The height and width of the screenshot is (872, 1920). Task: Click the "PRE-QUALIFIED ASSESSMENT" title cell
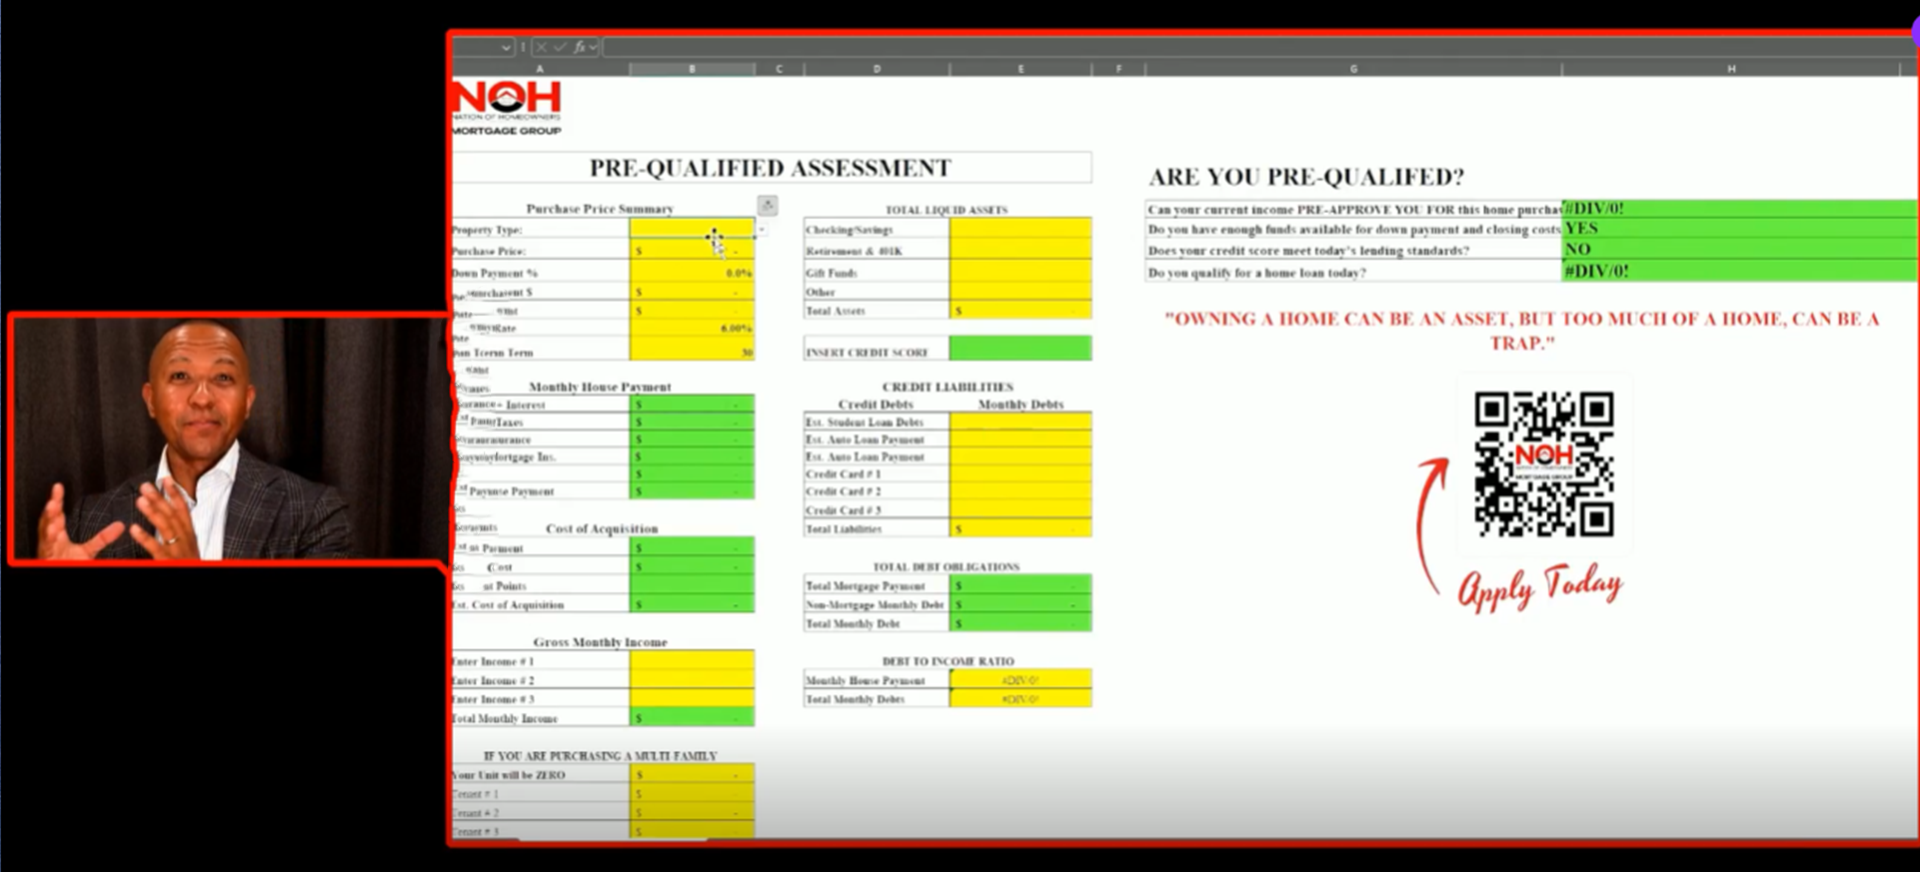tap(771, 168)
